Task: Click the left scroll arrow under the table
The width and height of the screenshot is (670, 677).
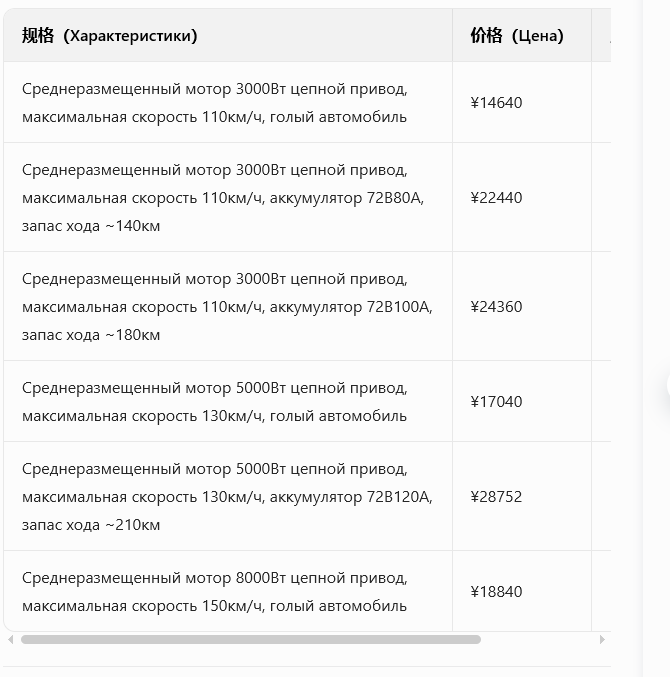Action: tap(11, 639)
